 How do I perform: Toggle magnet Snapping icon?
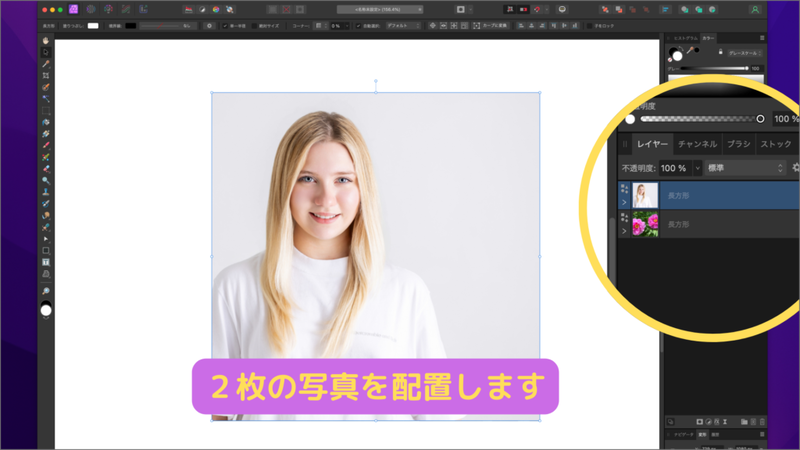pos(537,9)
